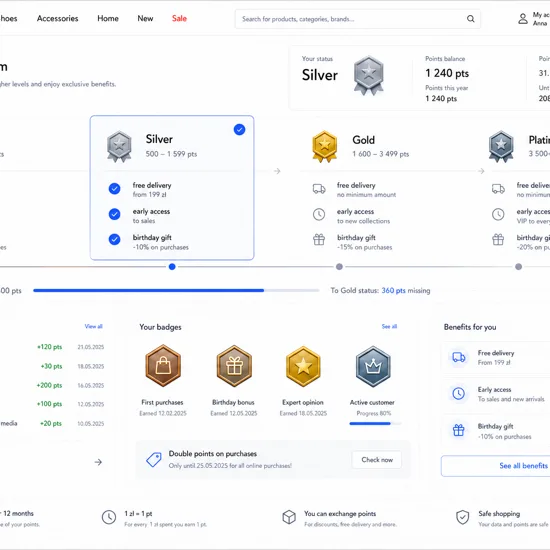Click arrow between Gold and Platinum tiers
Screen dimensions: 550x550
(x=481, y=171)
